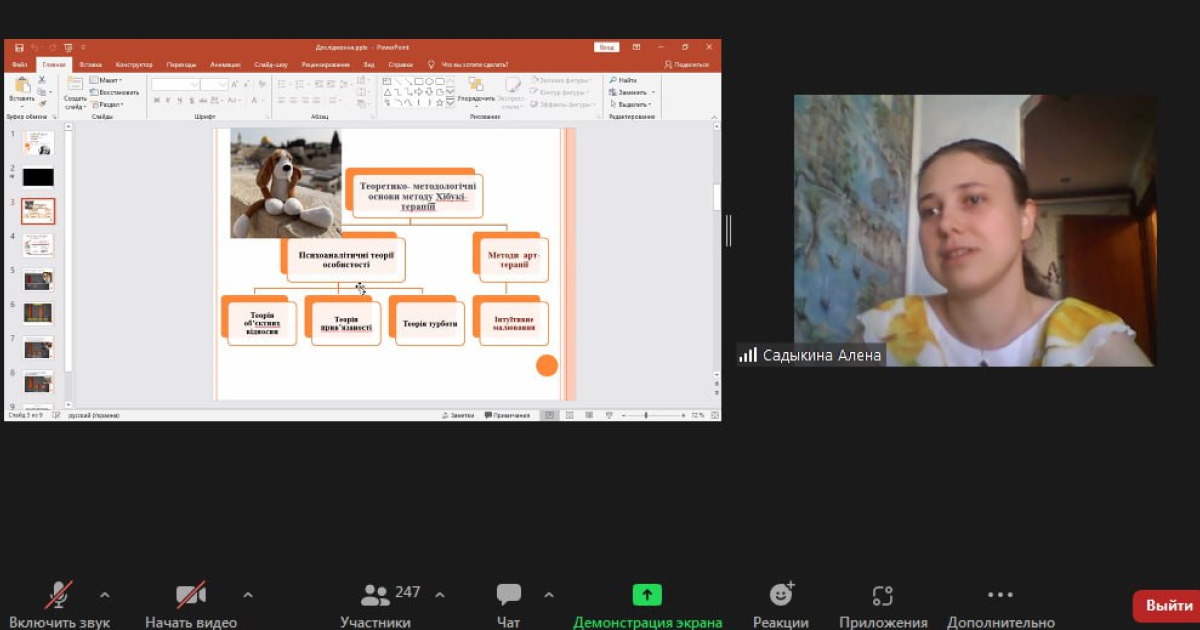
Task: Click green Демонстрация экрана share icon
Action: click(647, 595)
